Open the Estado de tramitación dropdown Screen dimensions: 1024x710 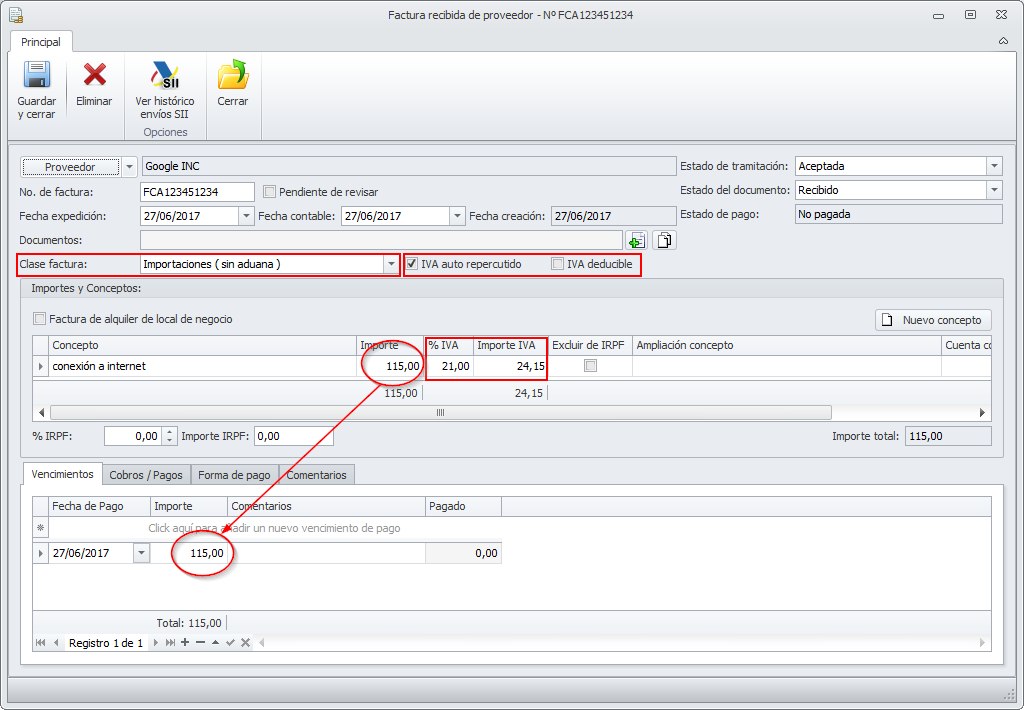click(x=993, y=167)
